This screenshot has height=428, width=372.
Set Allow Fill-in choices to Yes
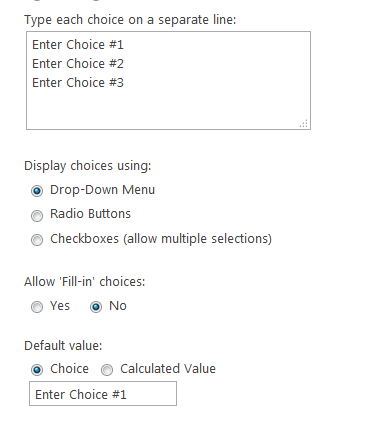click(x=37, y=307)
